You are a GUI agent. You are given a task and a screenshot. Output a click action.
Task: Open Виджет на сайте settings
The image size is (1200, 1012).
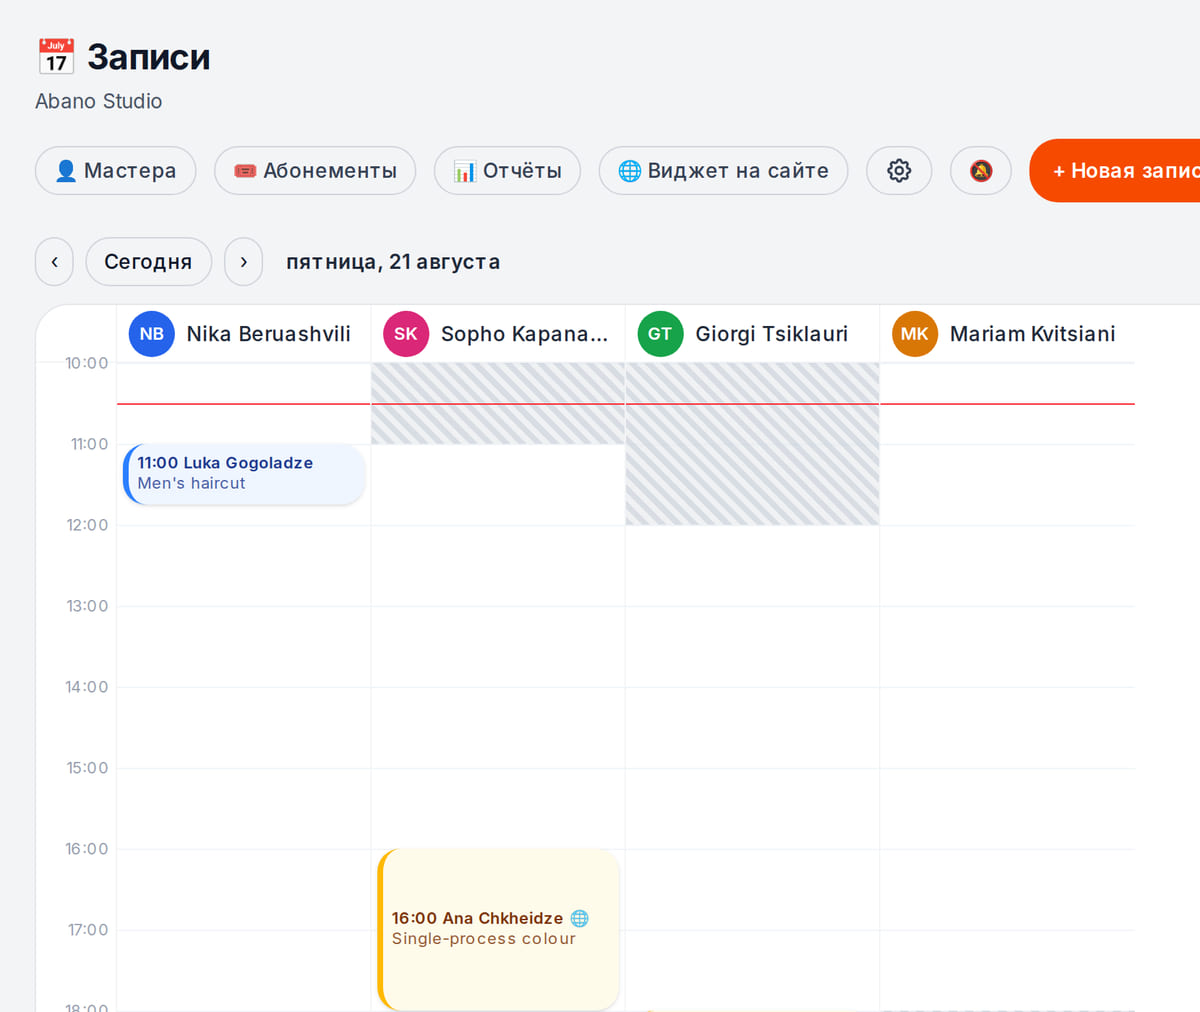(x=723, y=171)
